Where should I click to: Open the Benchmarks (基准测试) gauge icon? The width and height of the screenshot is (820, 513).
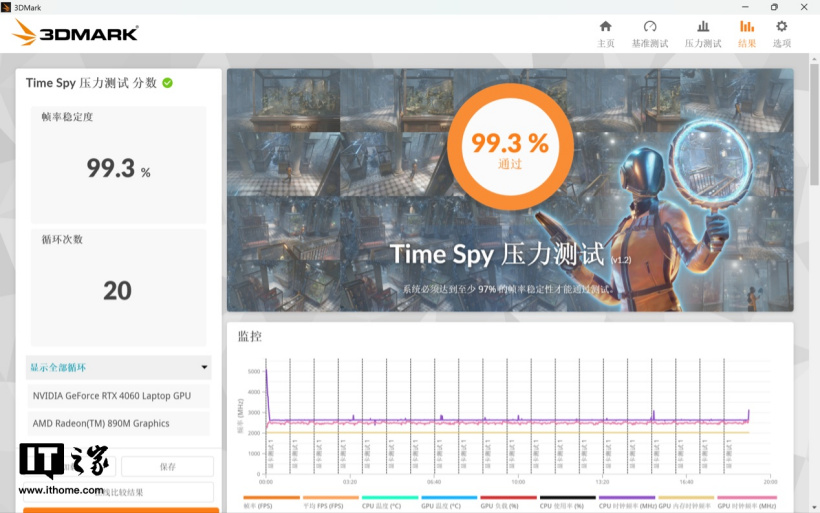click(x=650, y=33)
